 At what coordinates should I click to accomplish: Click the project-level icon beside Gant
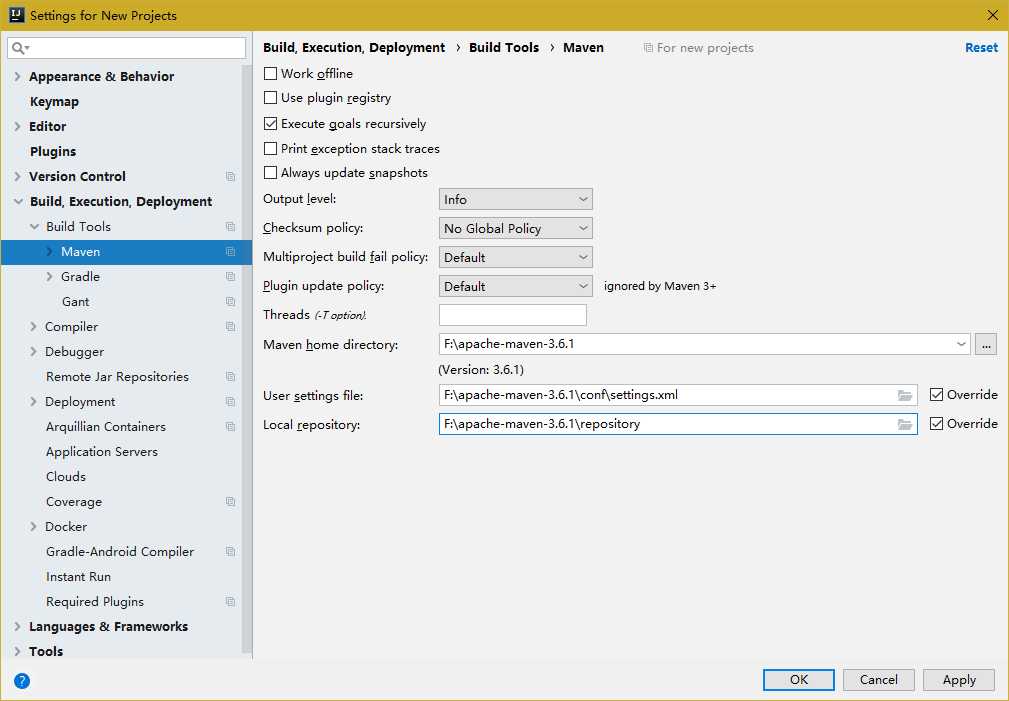(x=230, y=302)
